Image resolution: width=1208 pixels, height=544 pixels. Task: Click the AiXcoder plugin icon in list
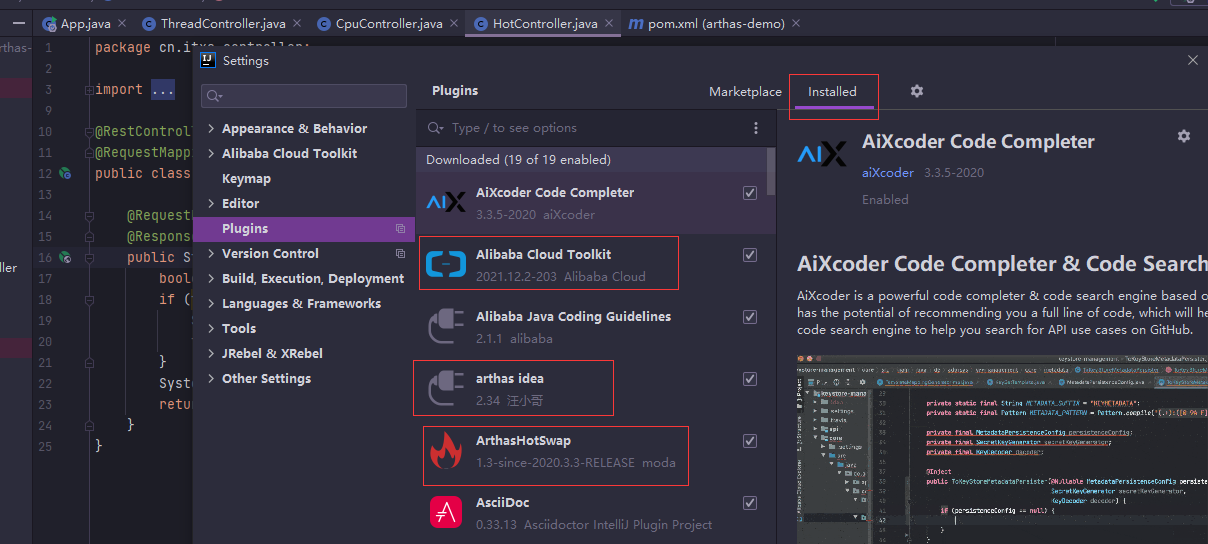point(446,203)
